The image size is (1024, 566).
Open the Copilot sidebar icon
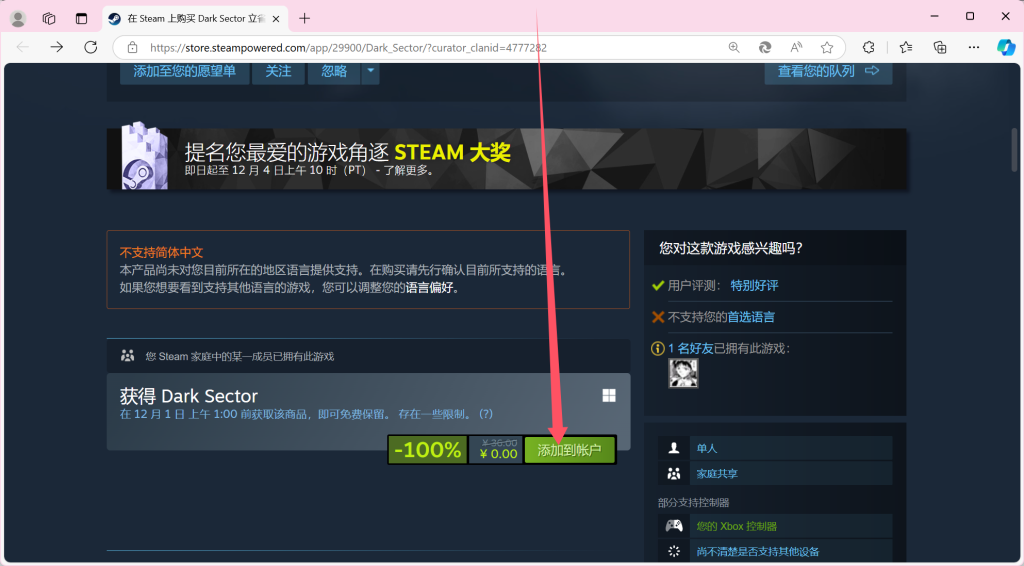1006,47
